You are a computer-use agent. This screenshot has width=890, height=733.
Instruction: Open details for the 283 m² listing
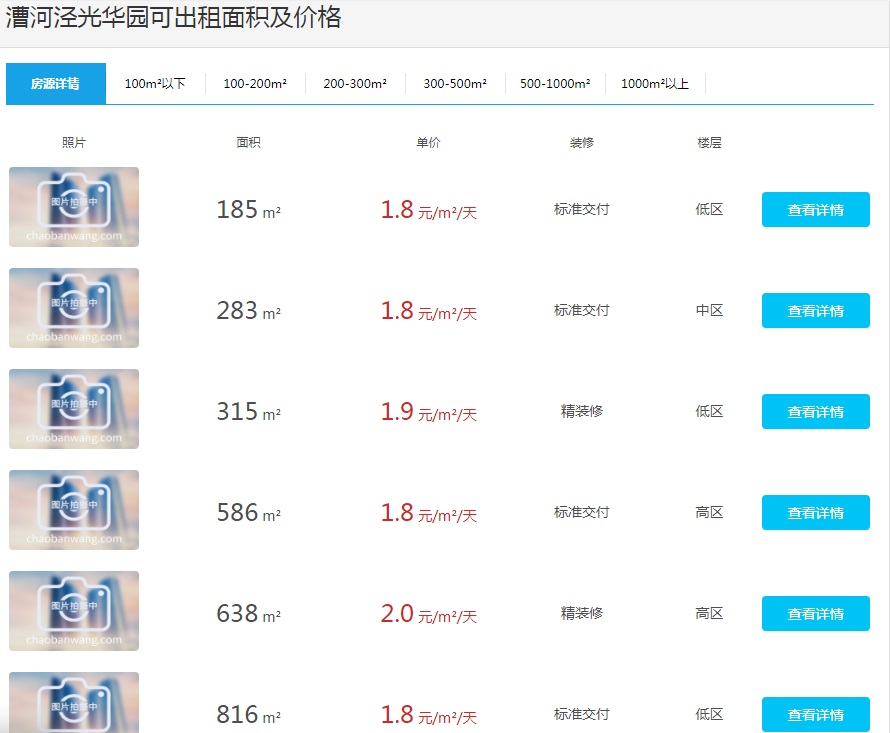coord(815,311)
